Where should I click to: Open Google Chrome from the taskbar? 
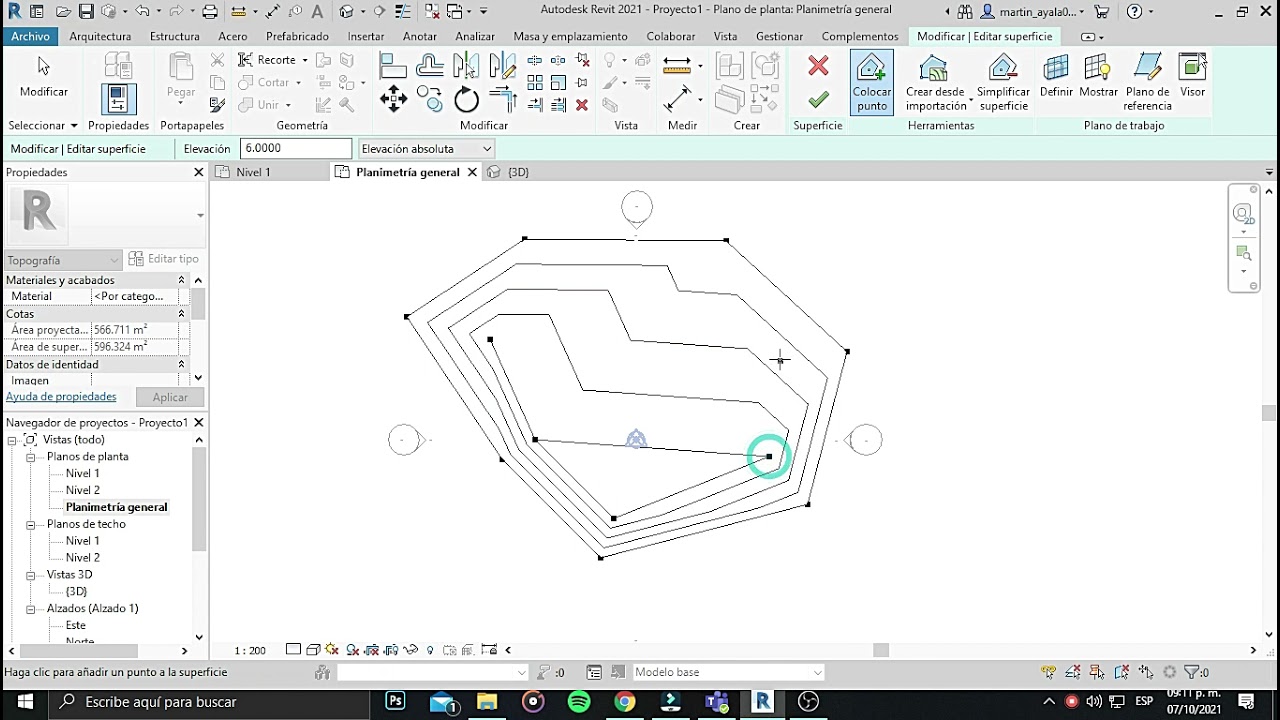pyautogui.click(x=625, y=702)
